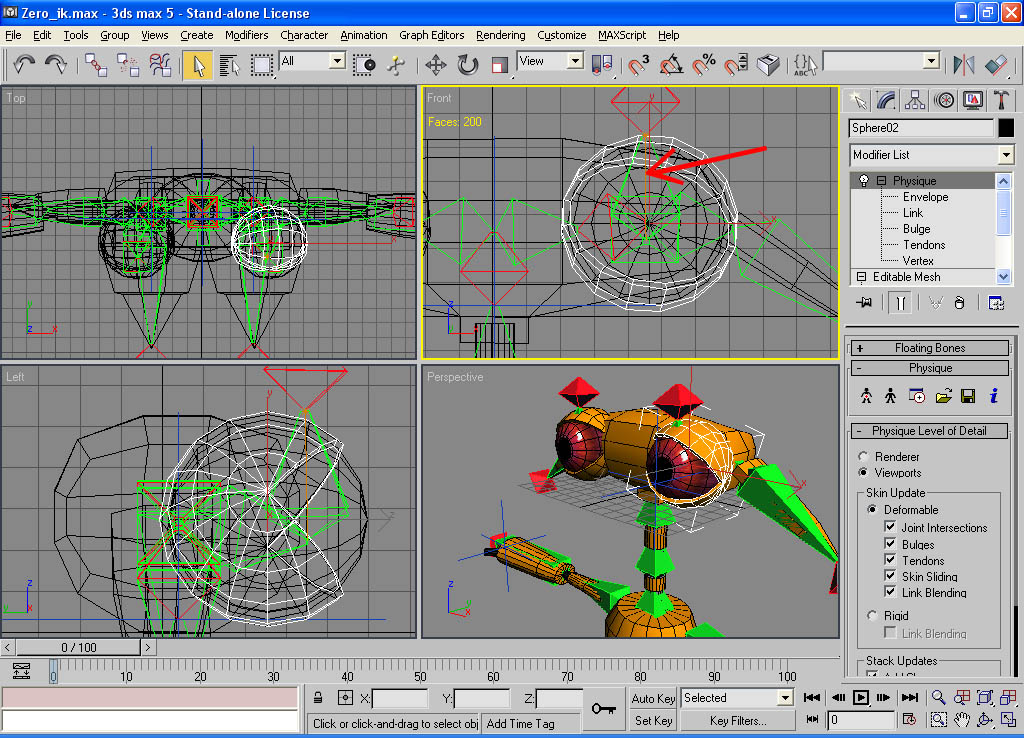Open the Utilities hammer panel tab
The width and height of the screenshot is (1024, 738).
1000,100
